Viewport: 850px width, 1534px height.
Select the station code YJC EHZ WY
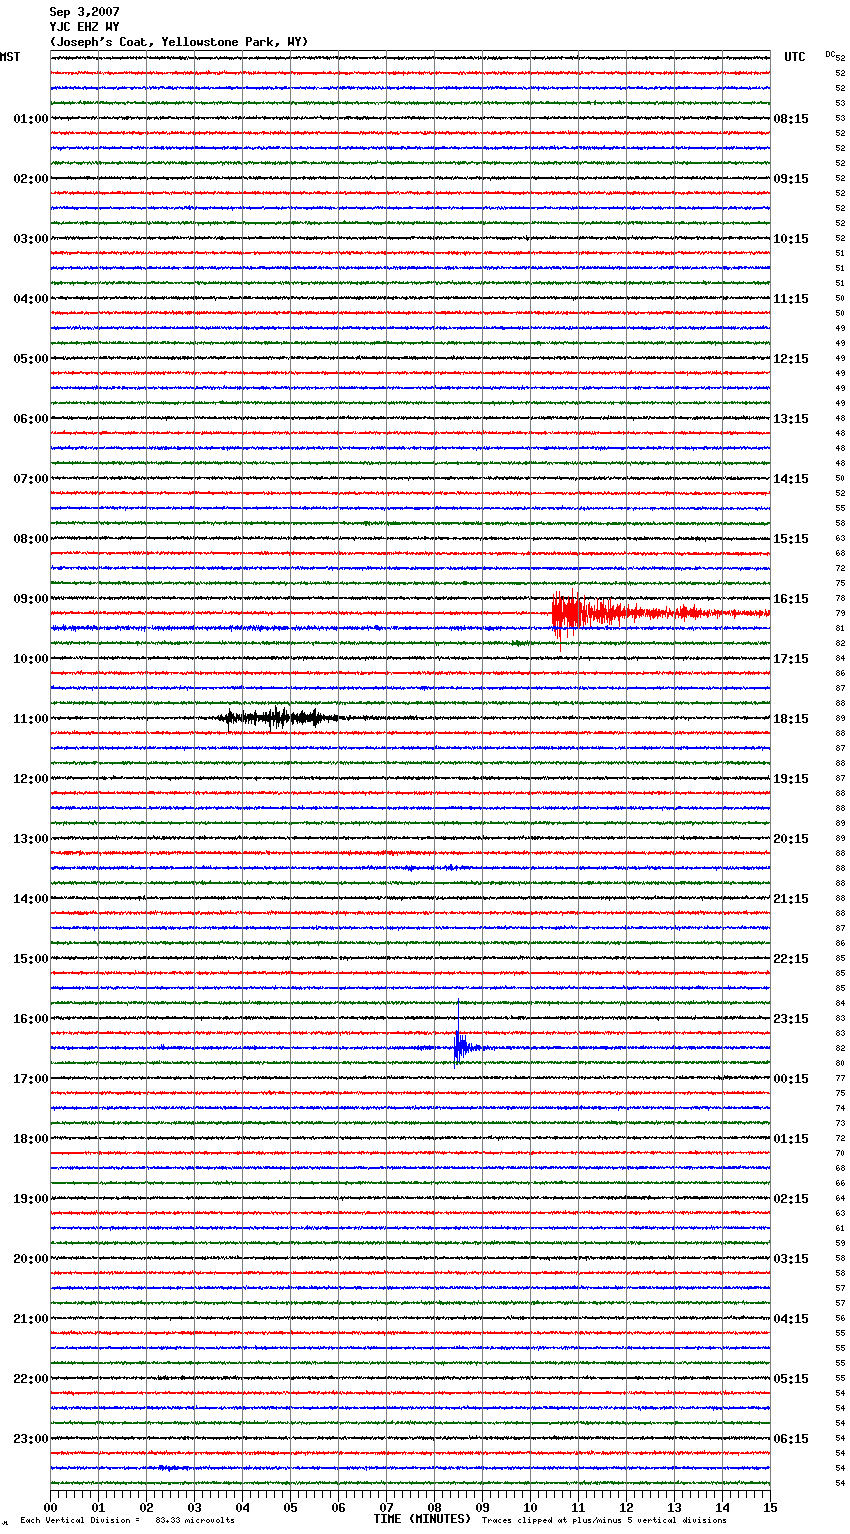point(85,27)
